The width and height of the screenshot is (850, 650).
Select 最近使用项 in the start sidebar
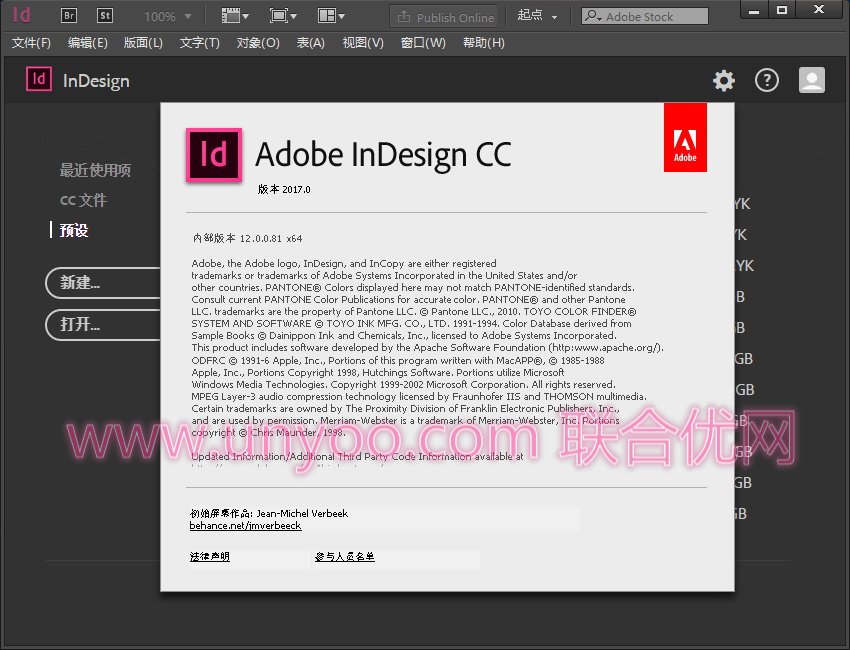(x=95, y=170)
